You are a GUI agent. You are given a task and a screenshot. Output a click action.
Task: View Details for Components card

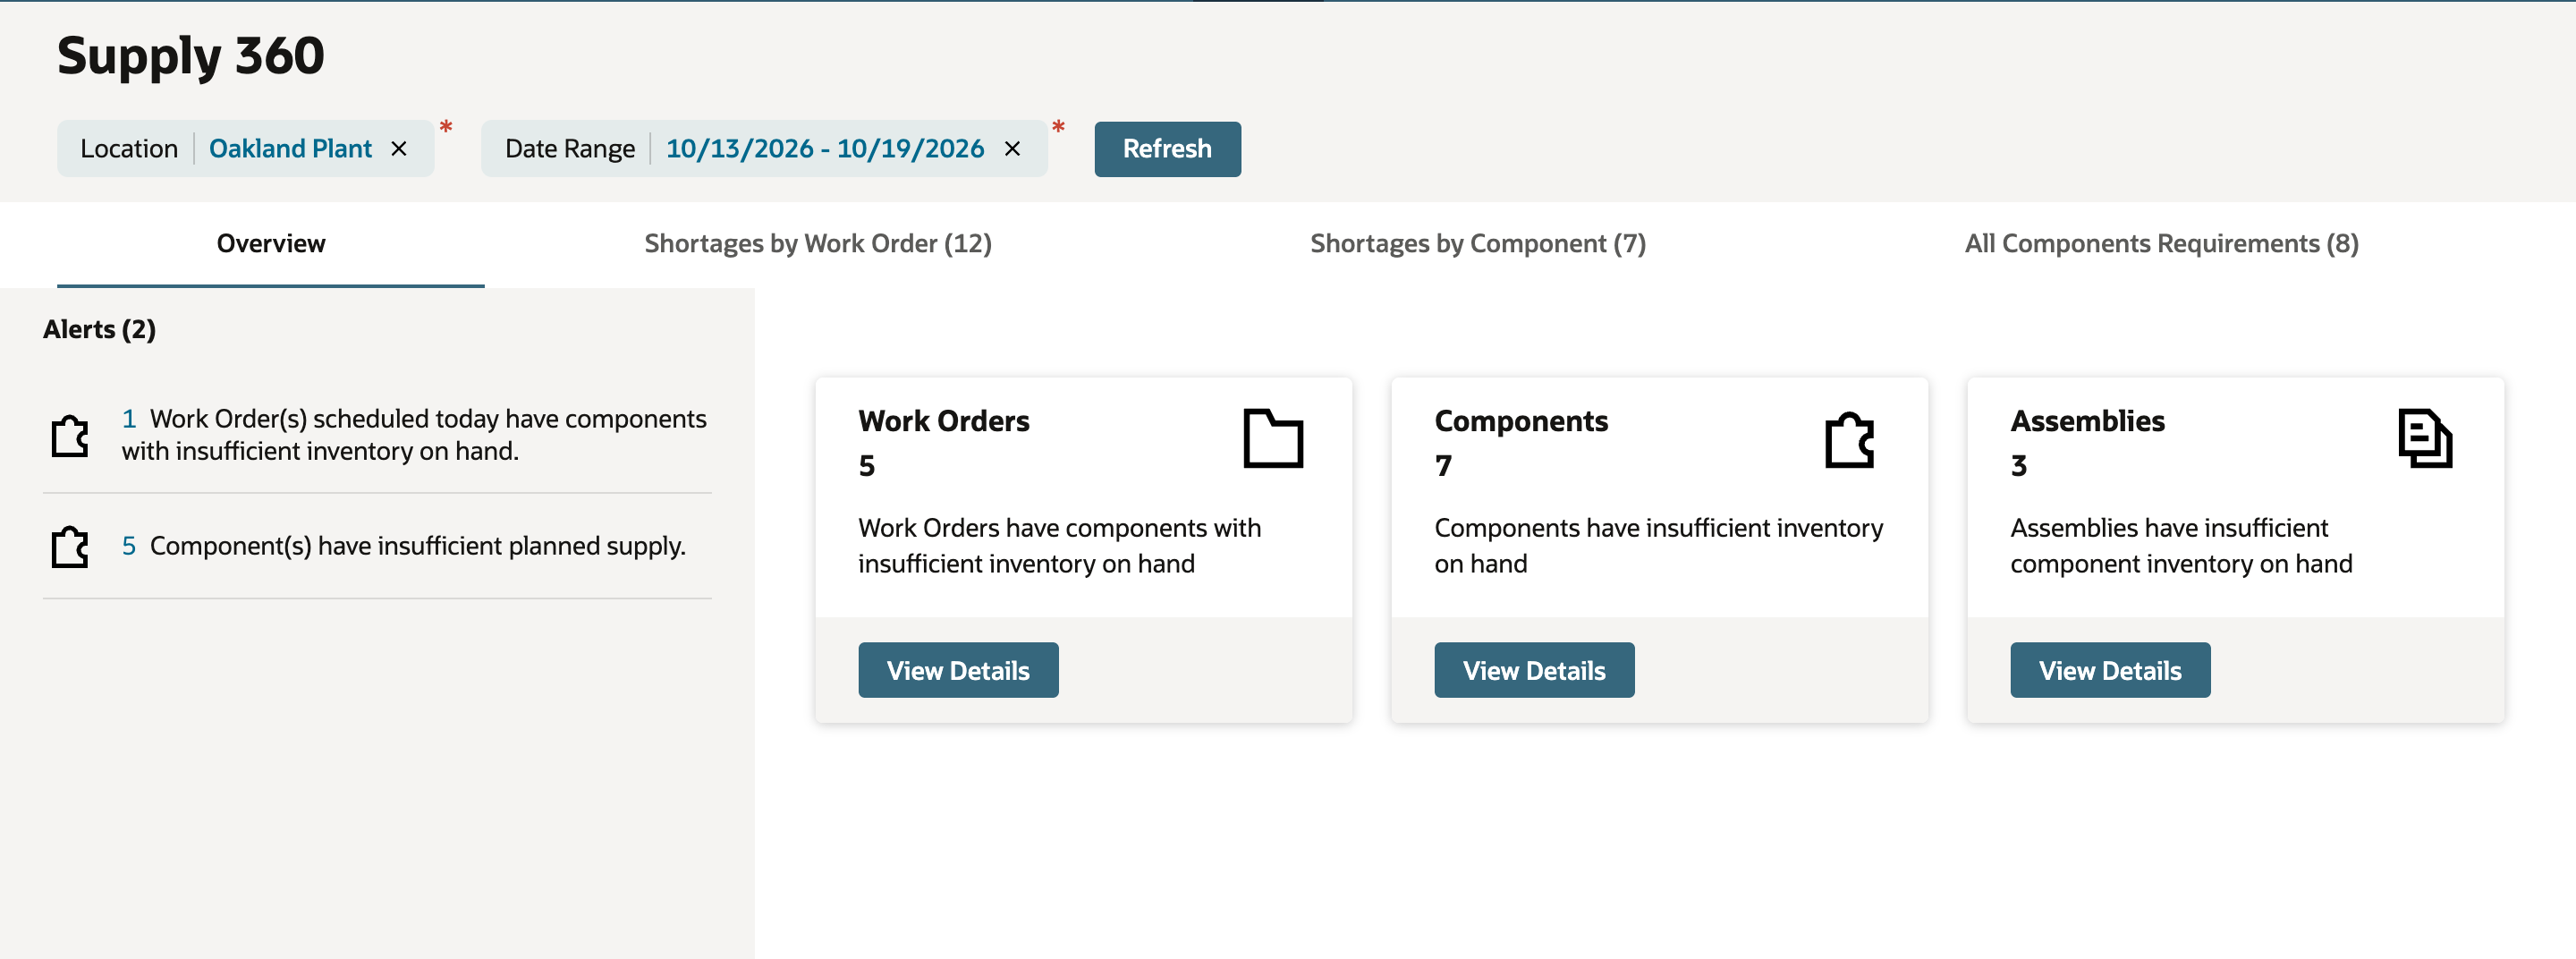tap(1534, 670)
